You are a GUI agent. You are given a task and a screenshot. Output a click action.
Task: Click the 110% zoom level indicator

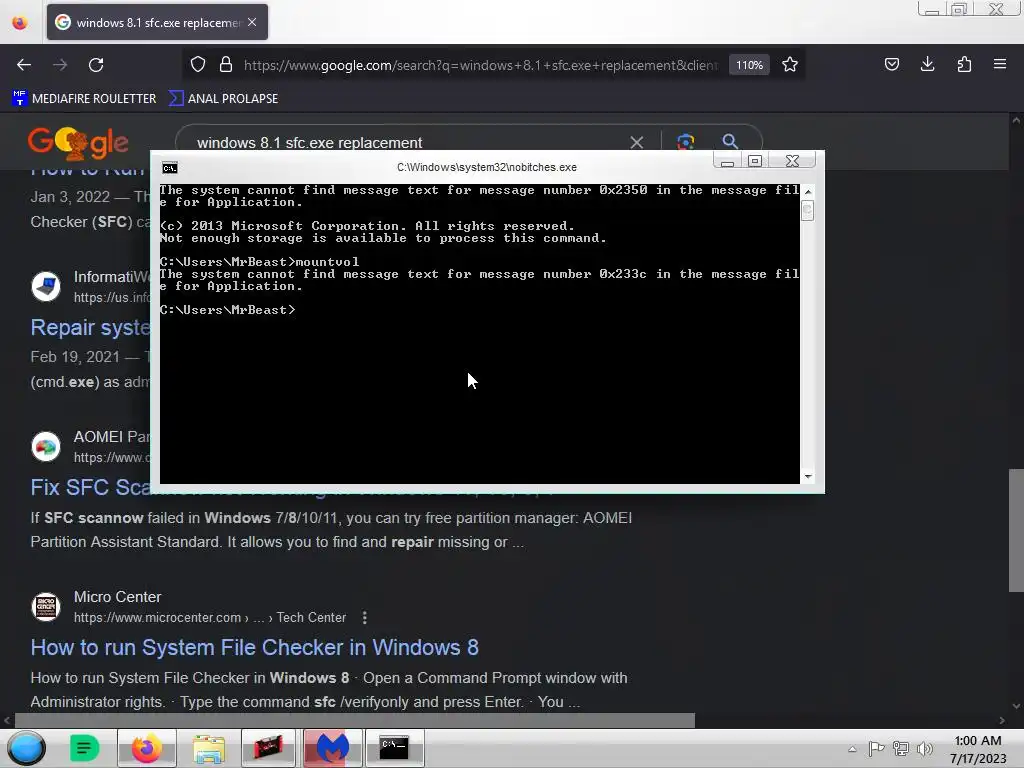(x=749, y=65)
